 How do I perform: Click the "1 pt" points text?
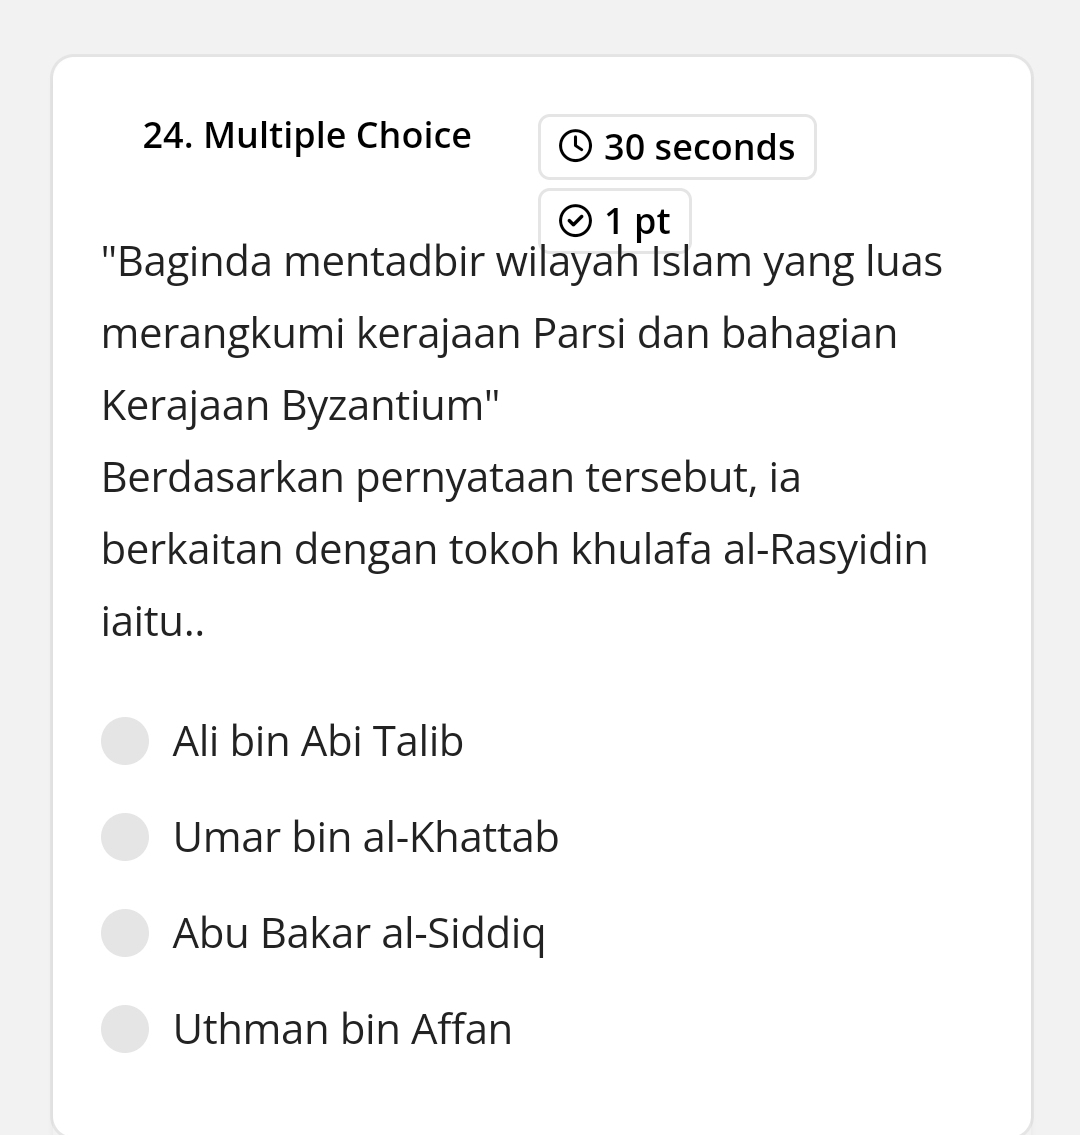click(637, 220)
